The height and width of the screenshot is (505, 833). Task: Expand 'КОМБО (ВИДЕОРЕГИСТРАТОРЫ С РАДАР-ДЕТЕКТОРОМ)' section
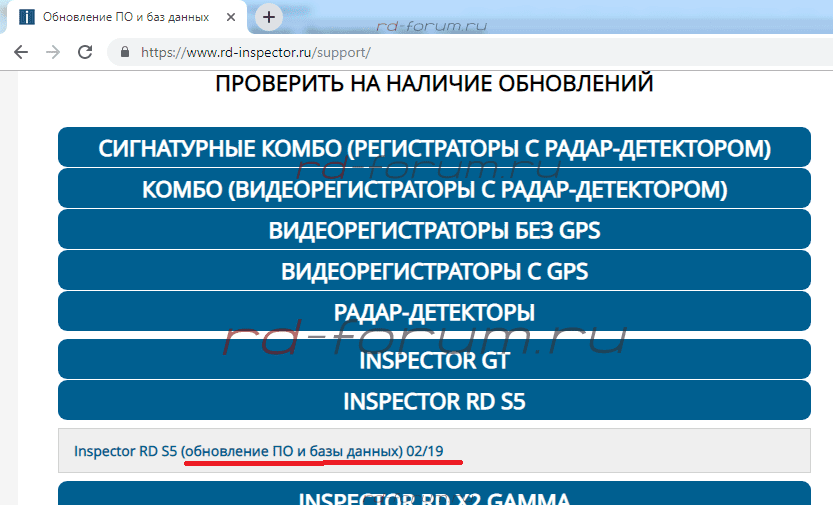tap(434, 189)
